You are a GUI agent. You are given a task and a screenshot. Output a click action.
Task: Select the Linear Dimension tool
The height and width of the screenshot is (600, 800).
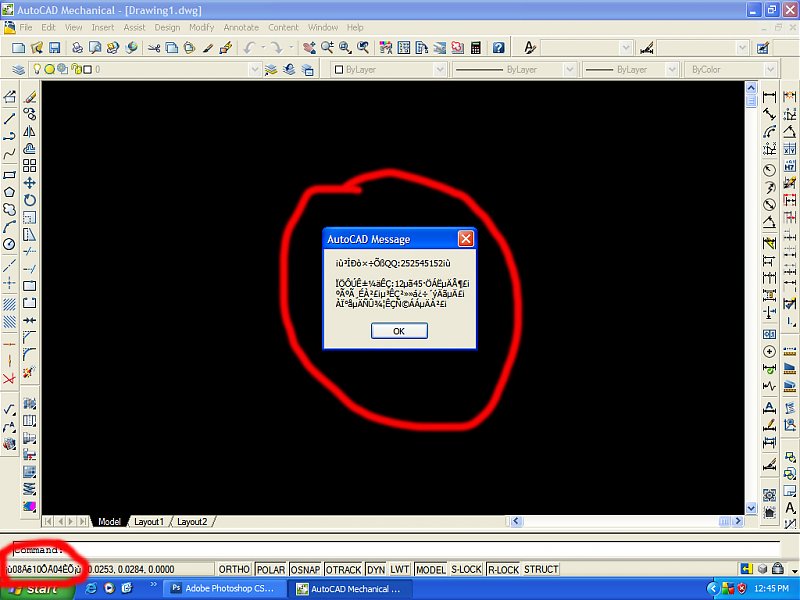click(x=769, y=96)
